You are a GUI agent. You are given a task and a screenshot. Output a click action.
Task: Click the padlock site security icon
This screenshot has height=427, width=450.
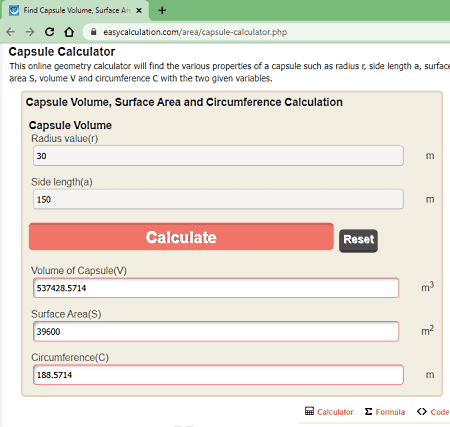point(94,32)
